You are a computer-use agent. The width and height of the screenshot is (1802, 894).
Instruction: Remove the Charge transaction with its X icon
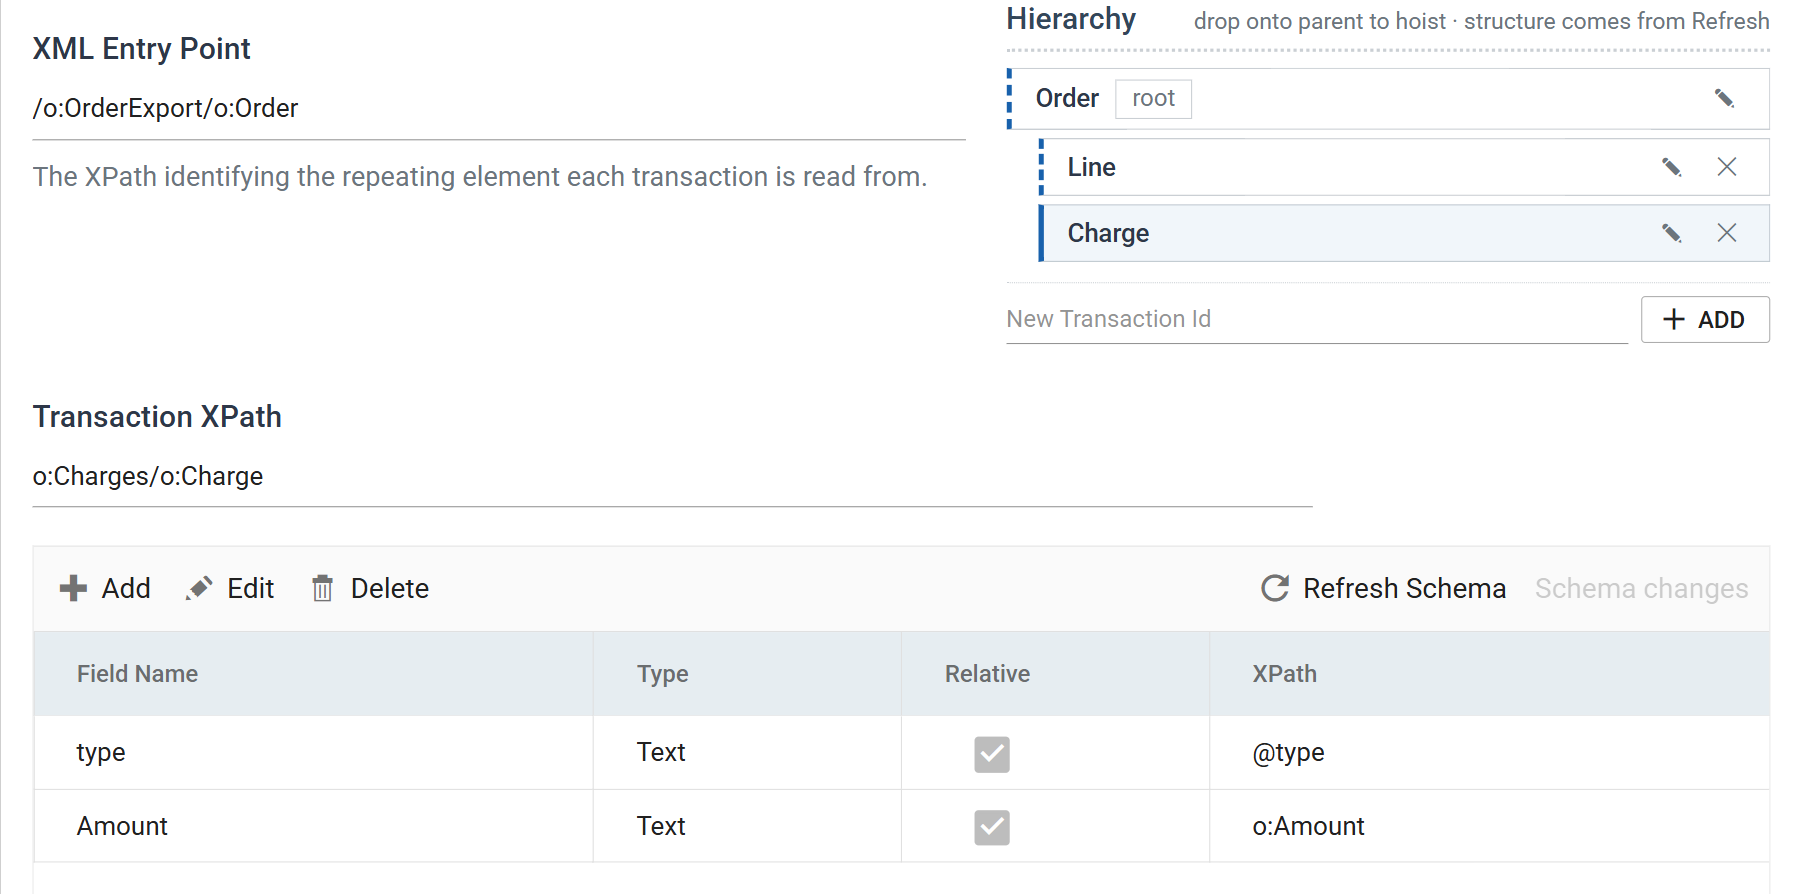(x=1727, y=233)
